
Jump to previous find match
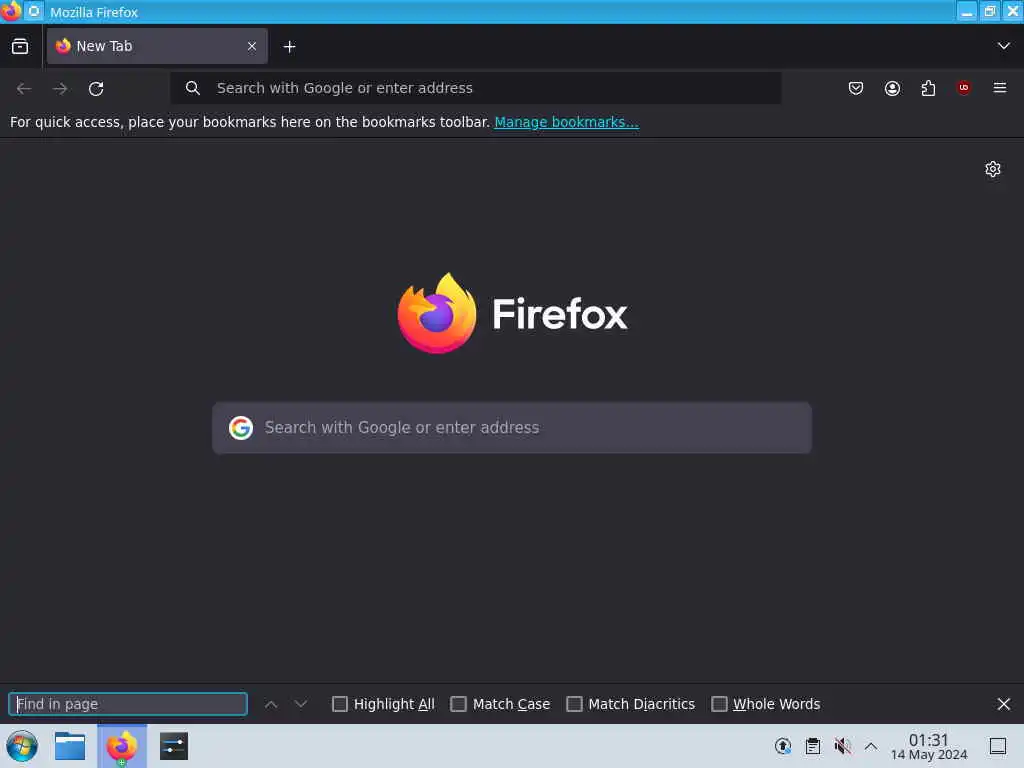(x=270, y=704)
